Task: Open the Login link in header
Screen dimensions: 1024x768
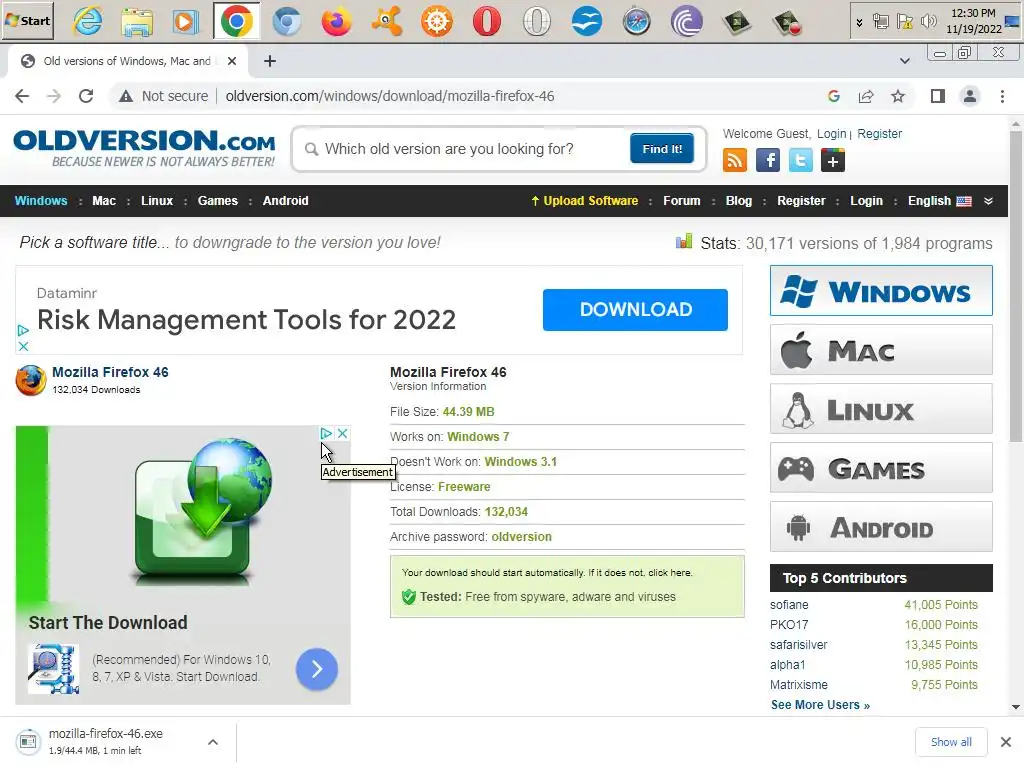Action: [x=831, y=133]
